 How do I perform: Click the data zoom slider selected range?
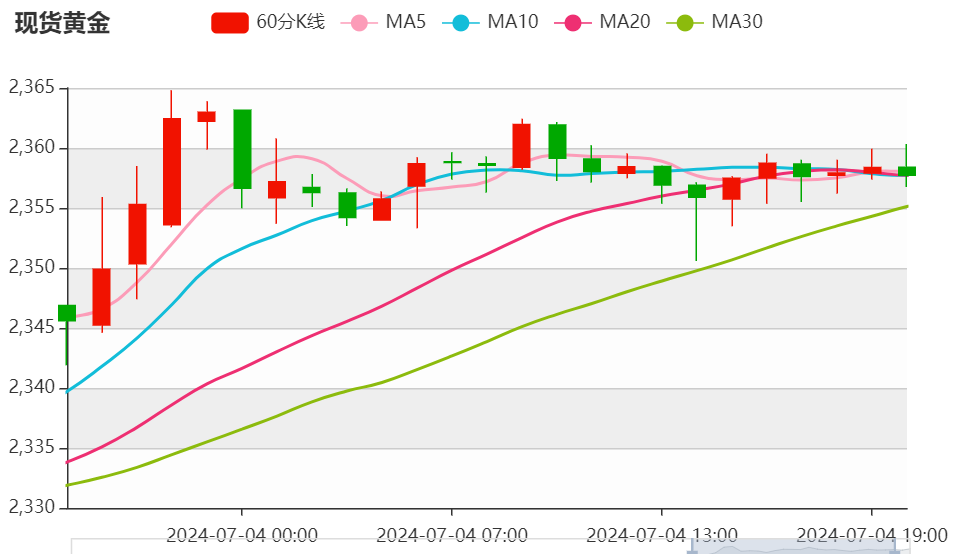(795, 546)
